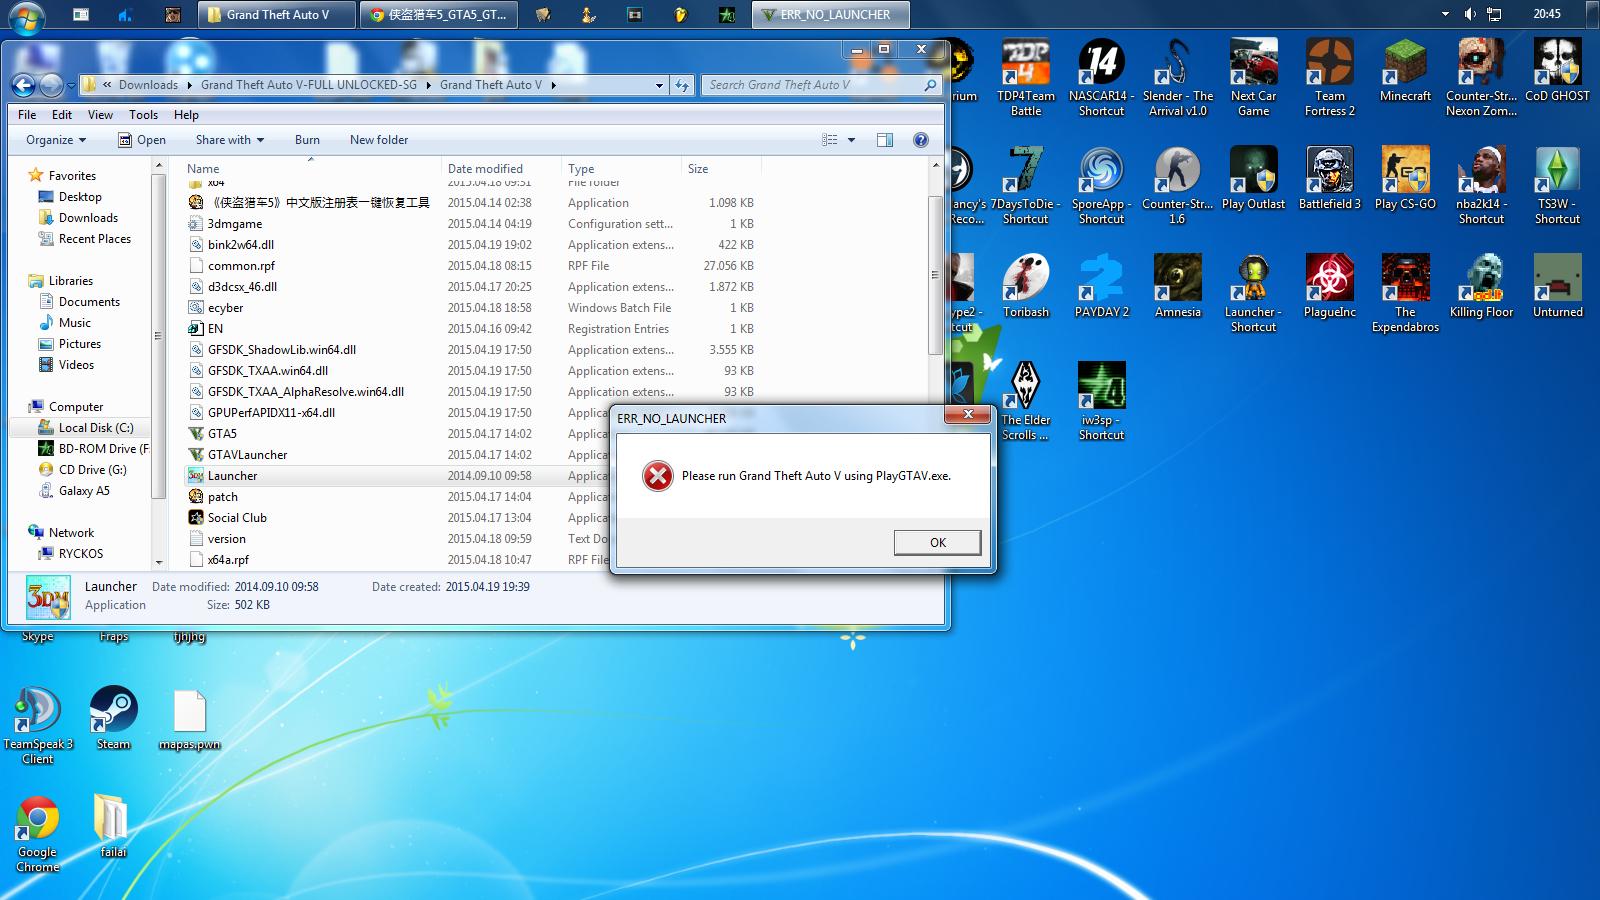
Task: Open address bar history dropdown
Action: click(659, 85)
